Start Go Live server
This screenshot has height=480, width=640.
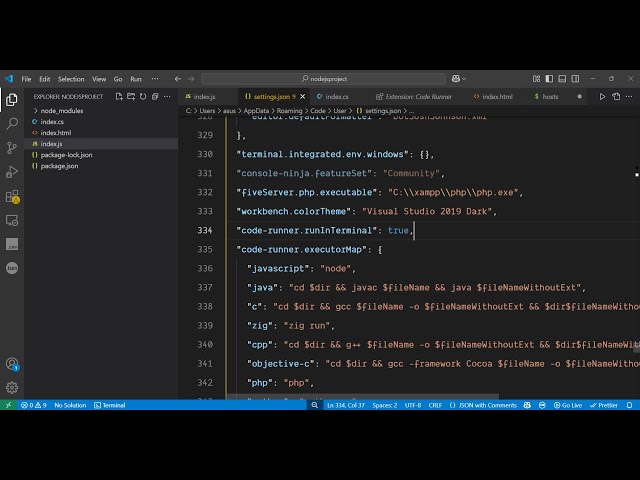(x=568, y=405)
